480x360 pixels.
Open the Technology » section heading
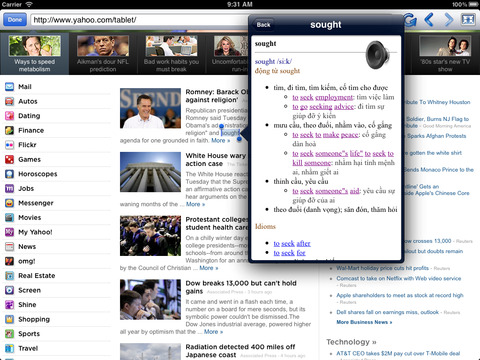351,342
